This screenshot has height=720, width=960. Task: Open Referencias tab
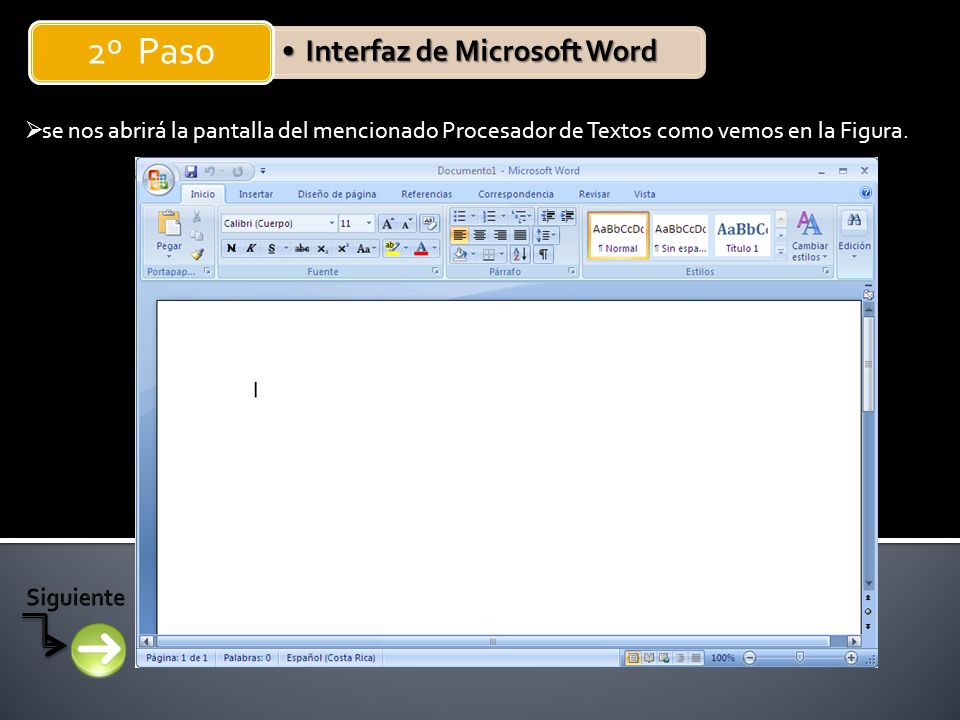pyautogui.click(x=427, y=194)
